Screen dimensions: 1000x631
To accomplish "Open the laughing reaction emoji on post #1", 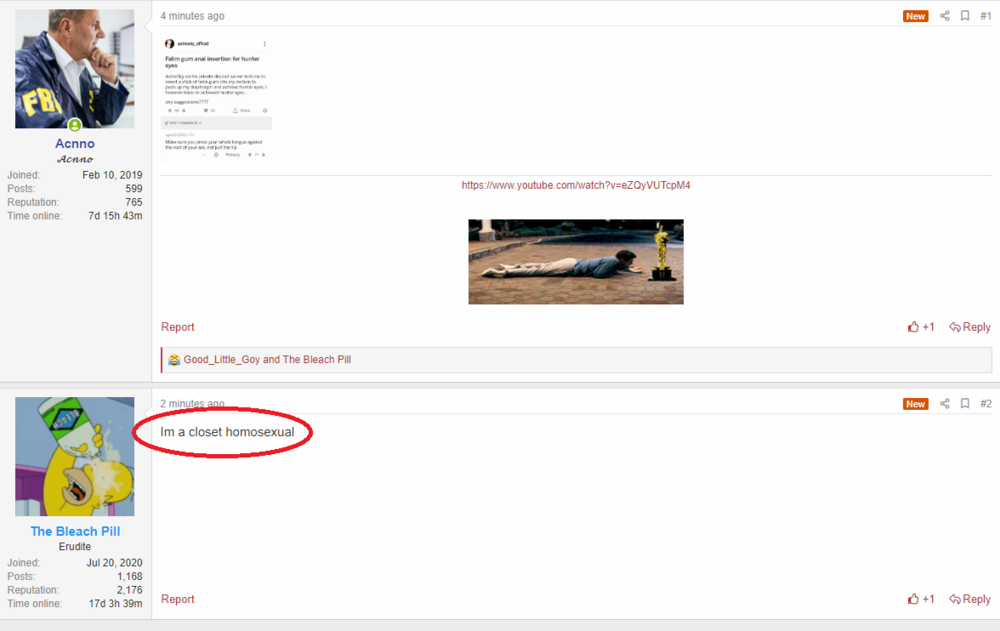I will click(x=173, y=360).
